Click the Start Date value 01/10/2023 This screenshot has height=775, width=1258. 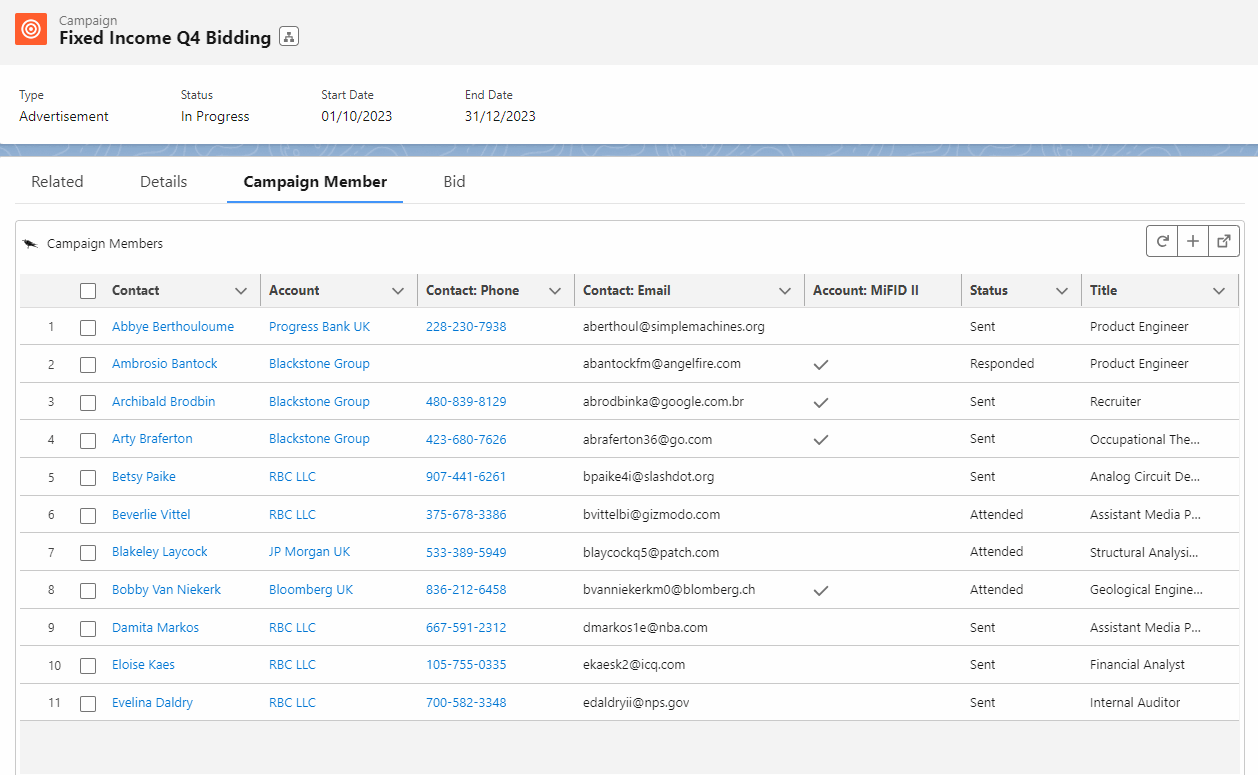pyautogui.click(x=357, y=116)
